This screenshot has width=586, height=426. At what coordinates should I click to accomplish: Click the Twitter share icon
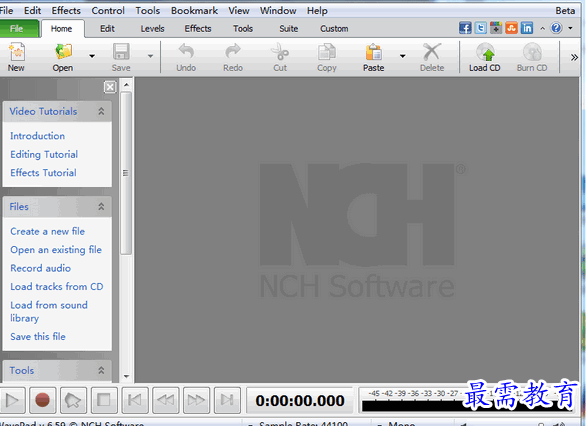click(481, 28)
